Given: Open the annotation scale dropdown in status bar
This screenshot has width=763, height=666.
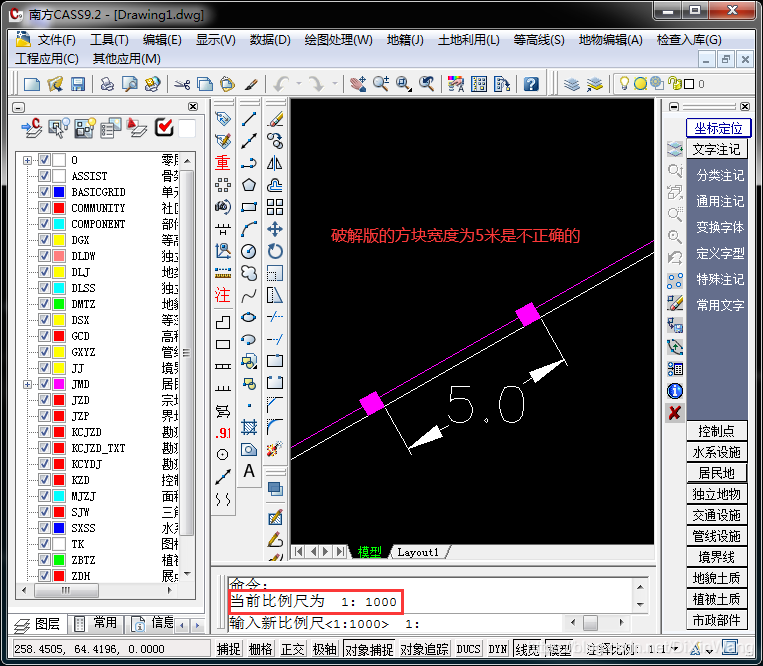Looking at the screenshot, I should point(674,649).
